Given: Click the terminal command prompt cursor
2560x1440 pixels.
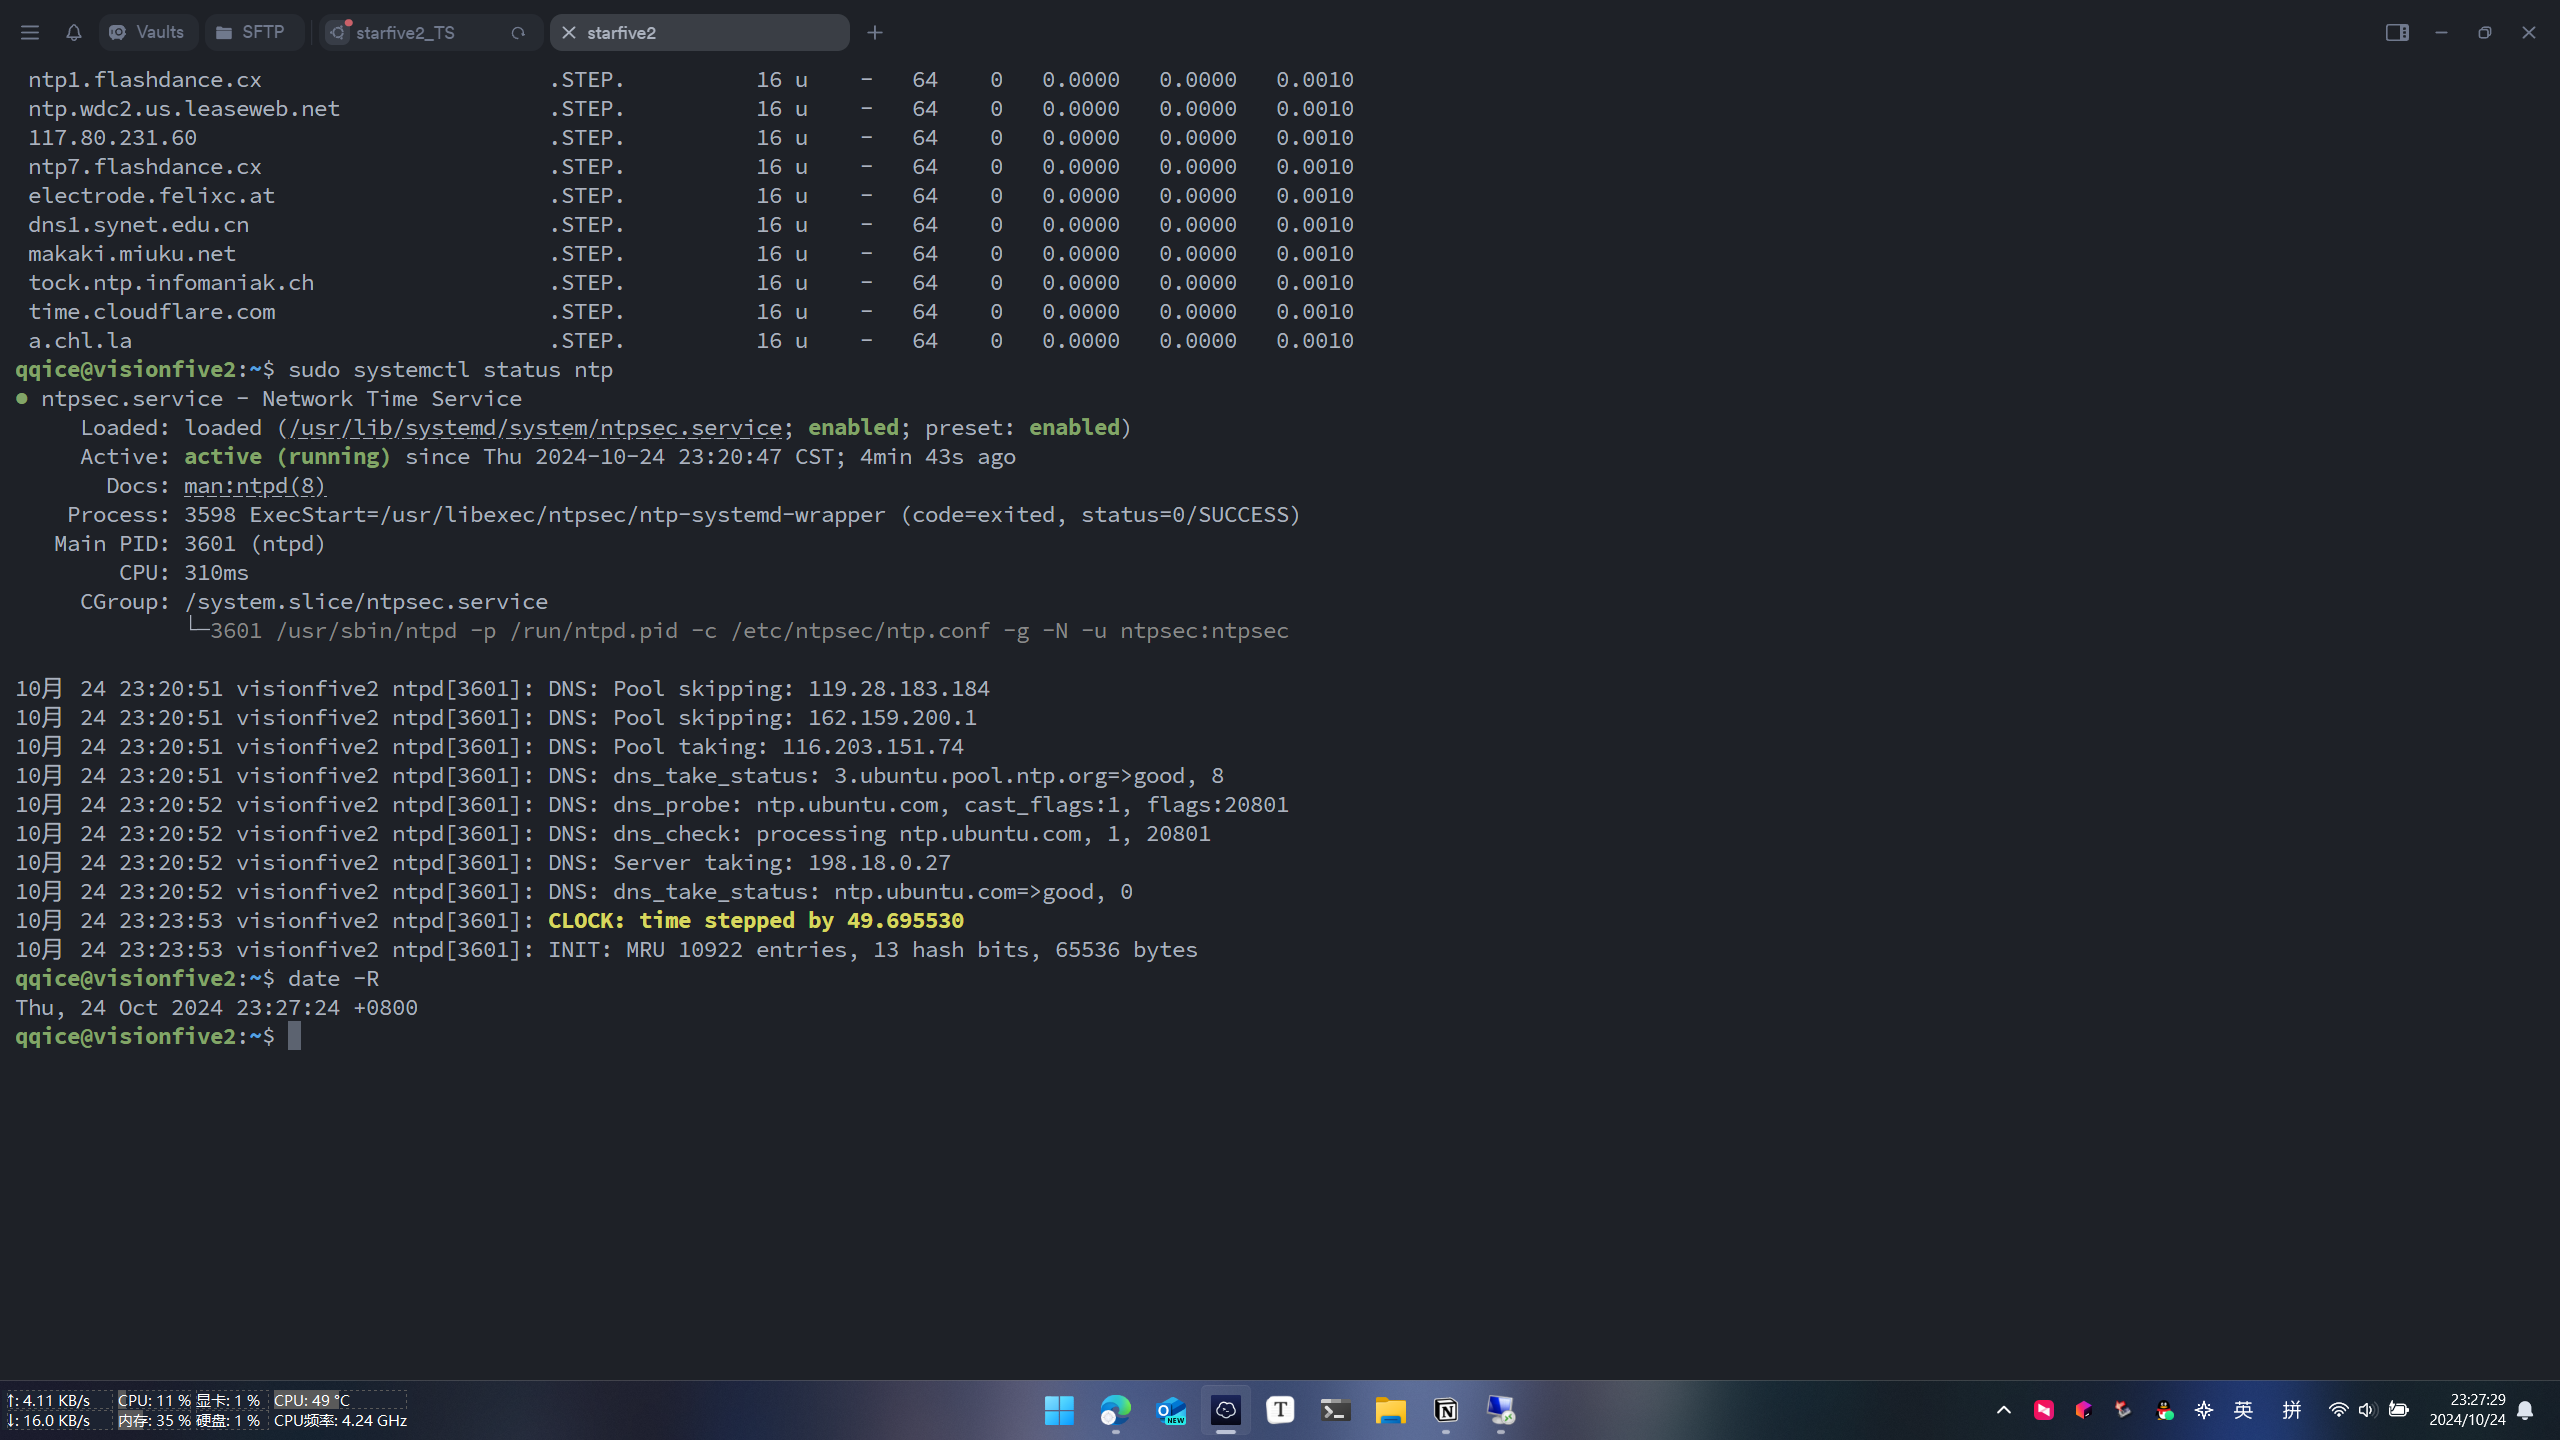Looking at the screenshot, I should 294,1037.
